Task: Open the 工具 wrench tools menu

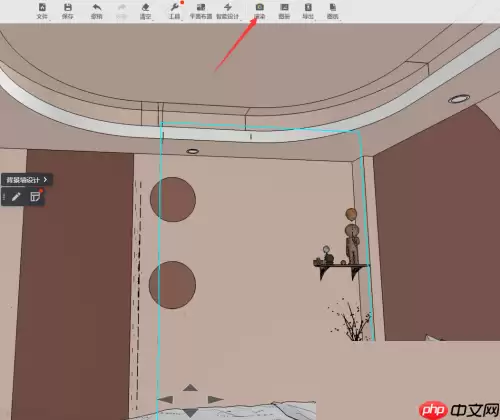Action: [174, 7]
